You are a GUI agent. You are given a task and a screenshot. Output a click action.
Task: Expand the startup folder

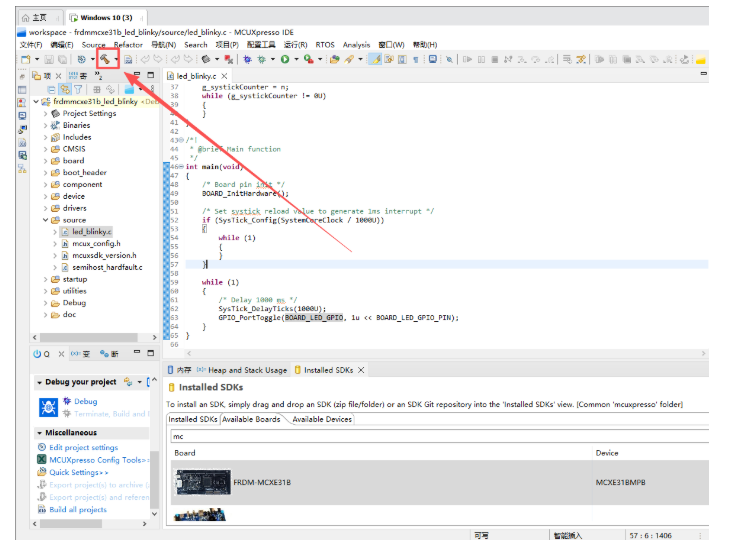tap(45, 279)
